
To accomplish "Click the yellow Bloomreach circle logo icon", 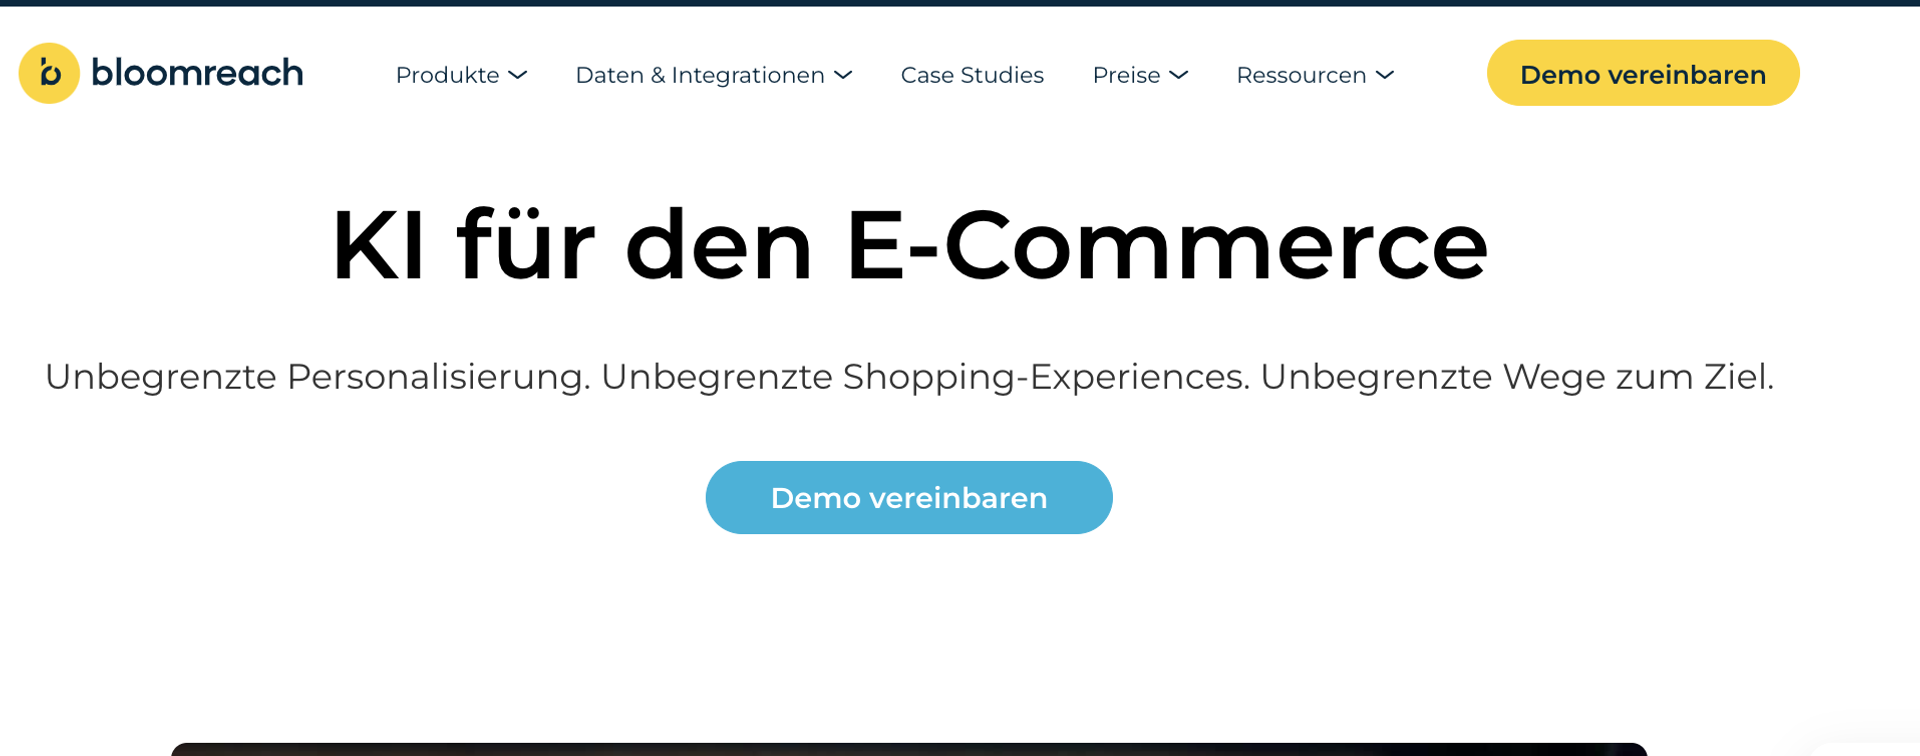I will click(49, 73).
